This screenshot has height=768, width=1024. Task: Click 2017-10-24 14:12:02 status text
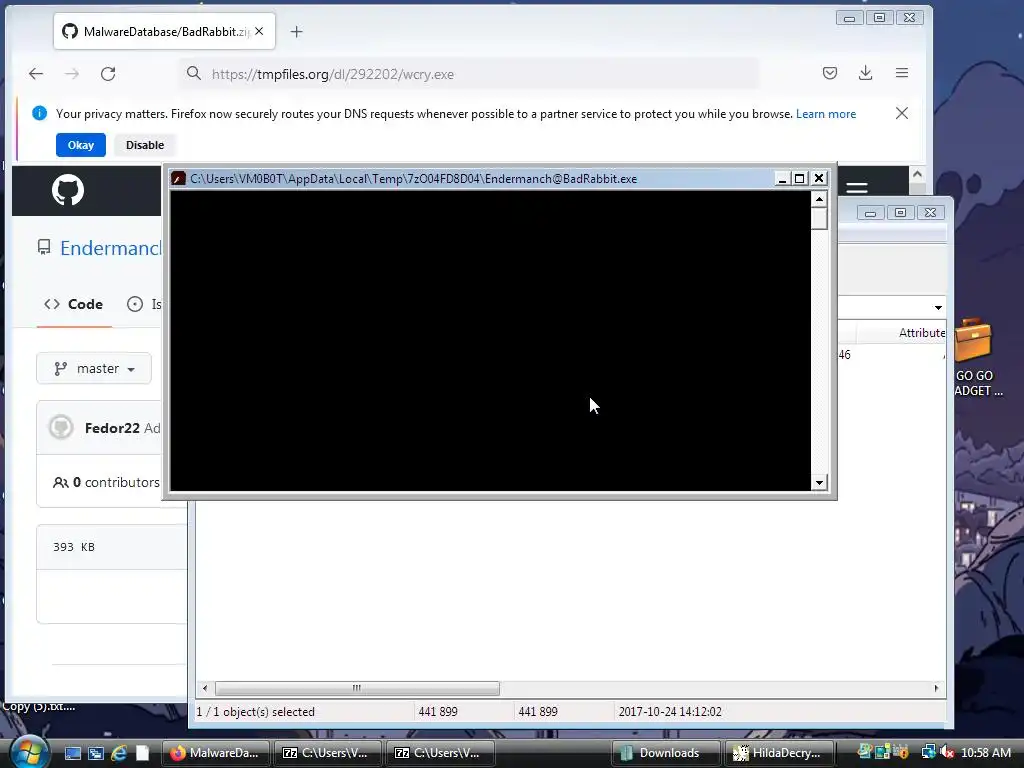tap(670, 712)
